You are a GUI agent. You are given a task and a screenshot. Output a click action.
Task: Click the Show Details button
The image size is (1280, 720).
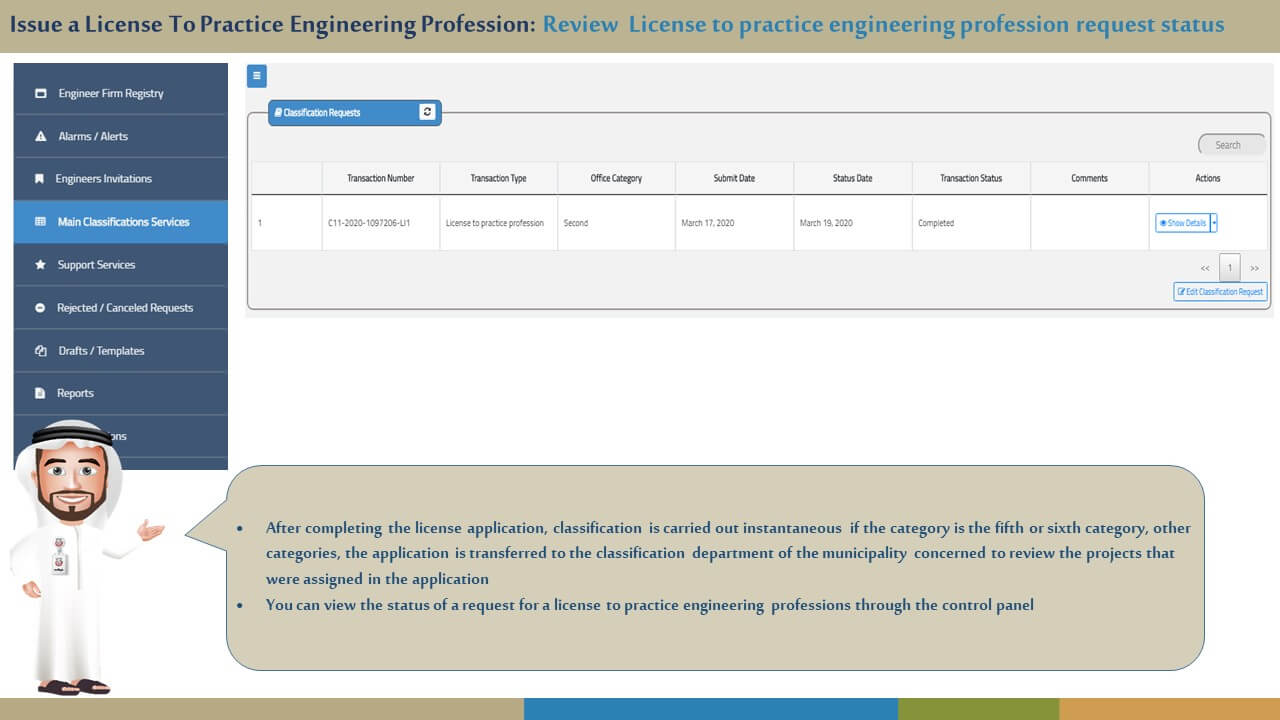(1183, 223)
